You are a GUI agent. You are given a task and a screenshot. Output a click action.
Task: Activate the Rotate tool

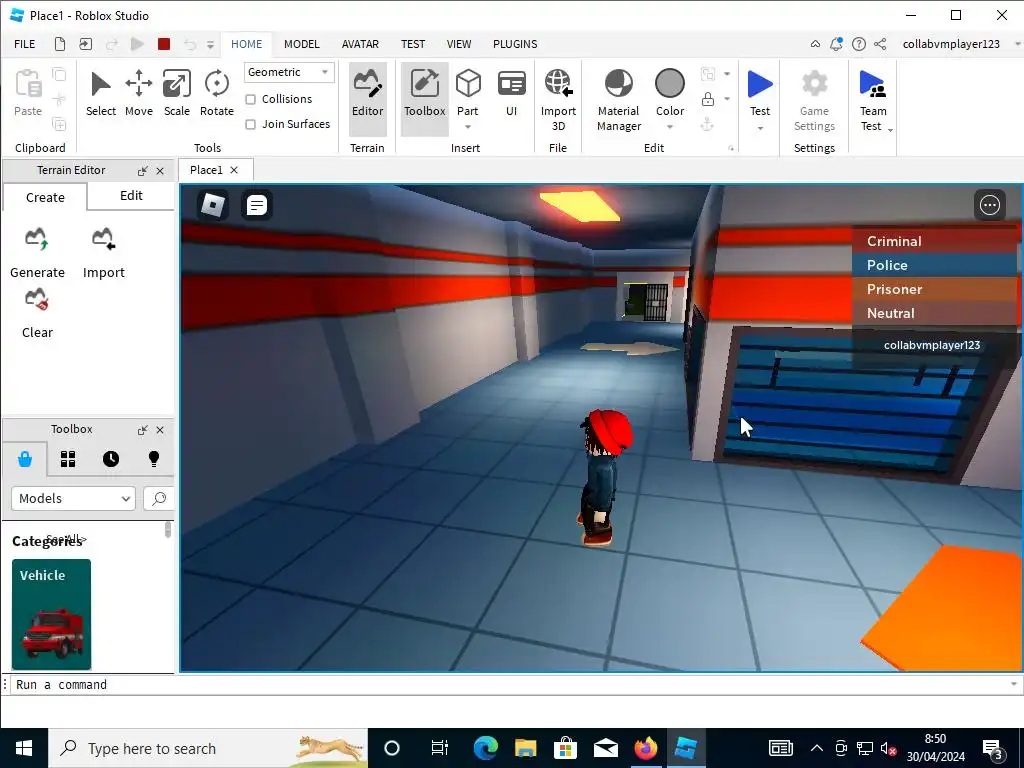(216, 95)
